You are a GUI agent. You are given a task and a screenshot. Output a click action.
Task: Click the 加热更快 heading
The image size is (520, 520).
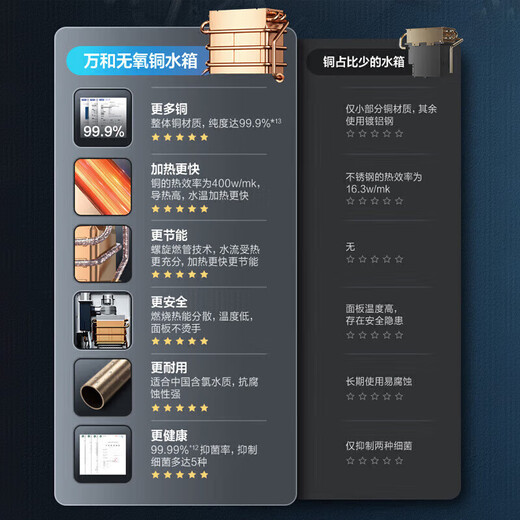tap(175, 169)
